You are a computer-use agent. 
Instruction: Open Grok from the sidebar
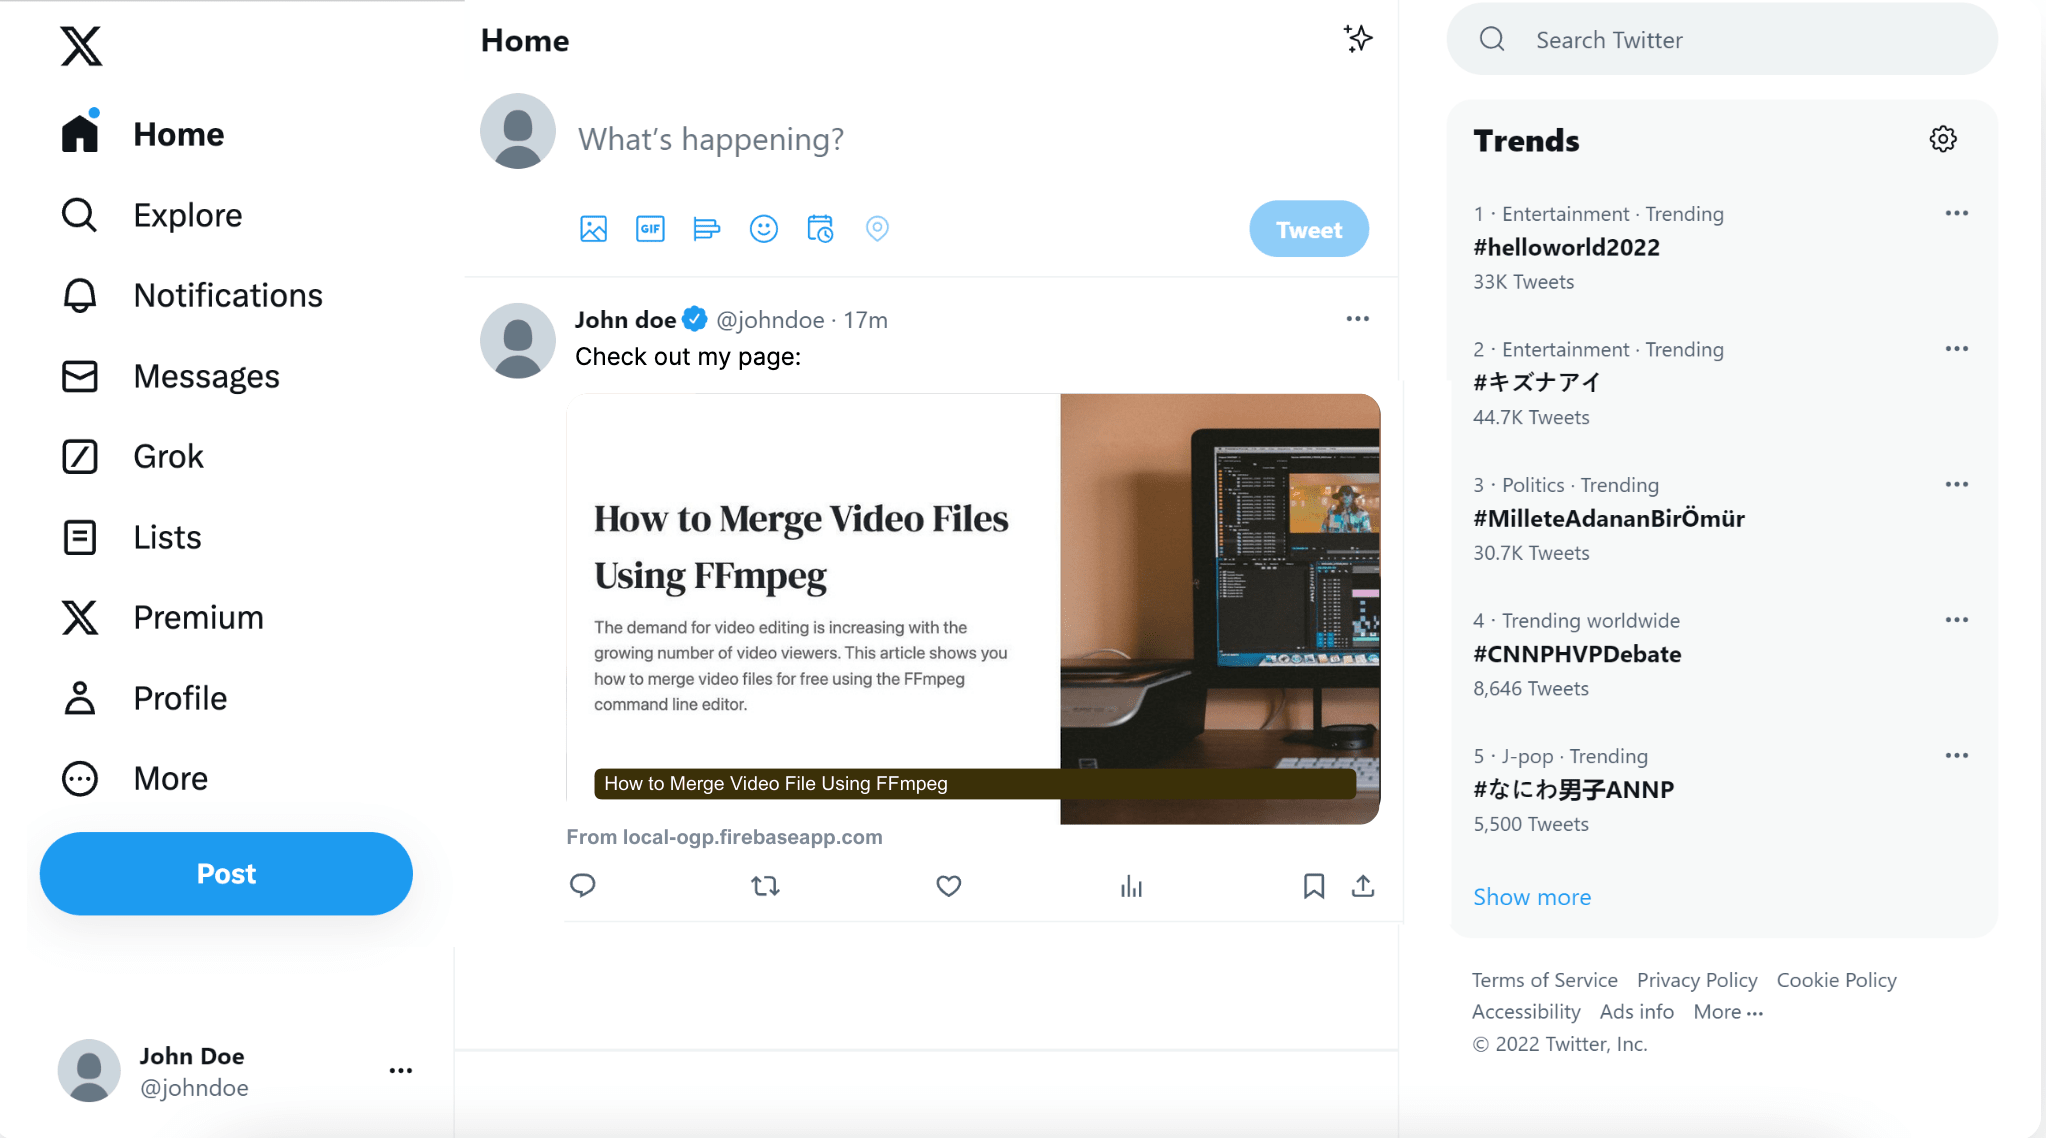click(168, 456)
